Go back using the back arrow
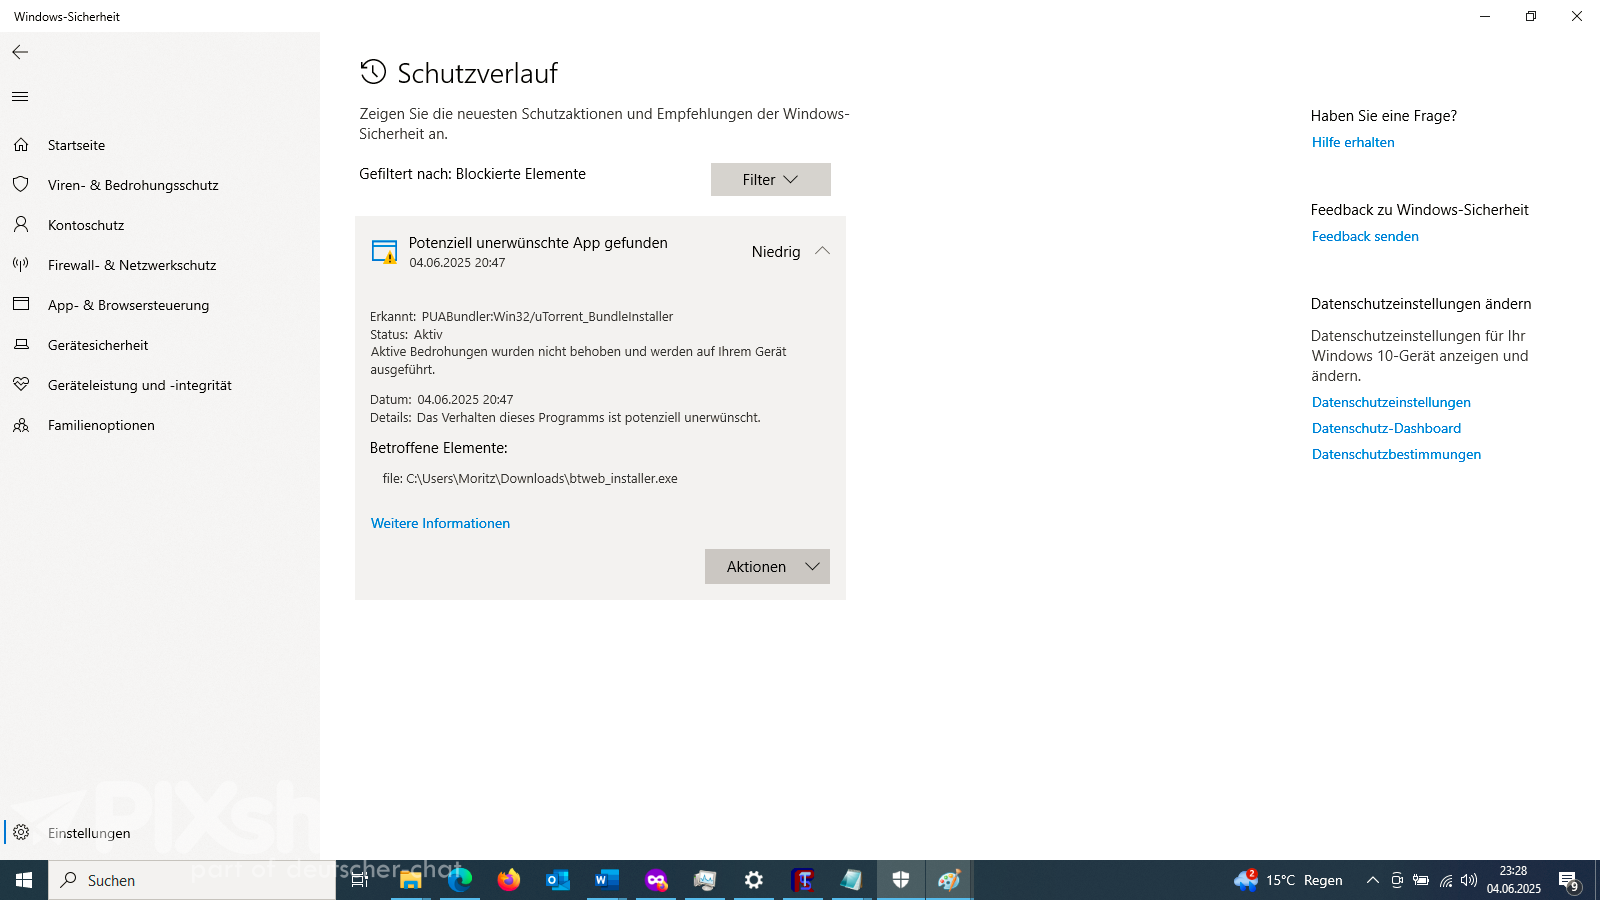The width and height of the screenshot is (1600, 900). [20, 52]
